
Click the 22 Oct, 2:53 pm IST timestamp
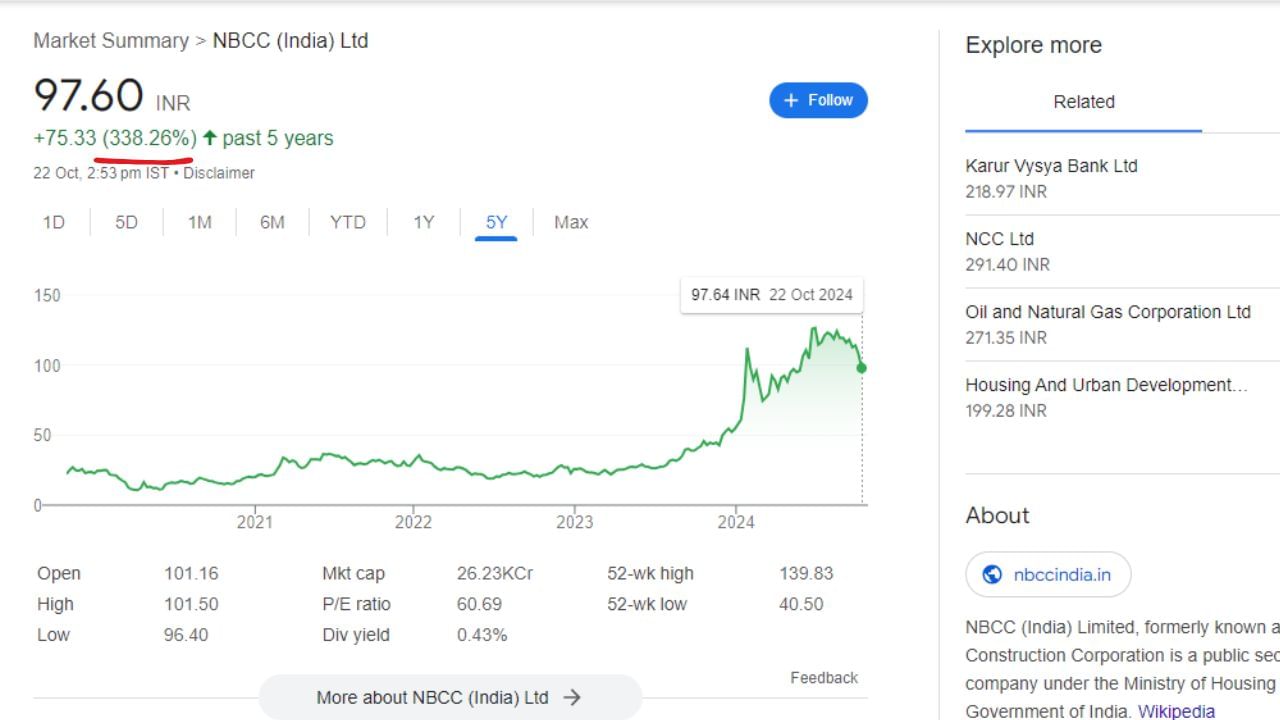point(101,173)
